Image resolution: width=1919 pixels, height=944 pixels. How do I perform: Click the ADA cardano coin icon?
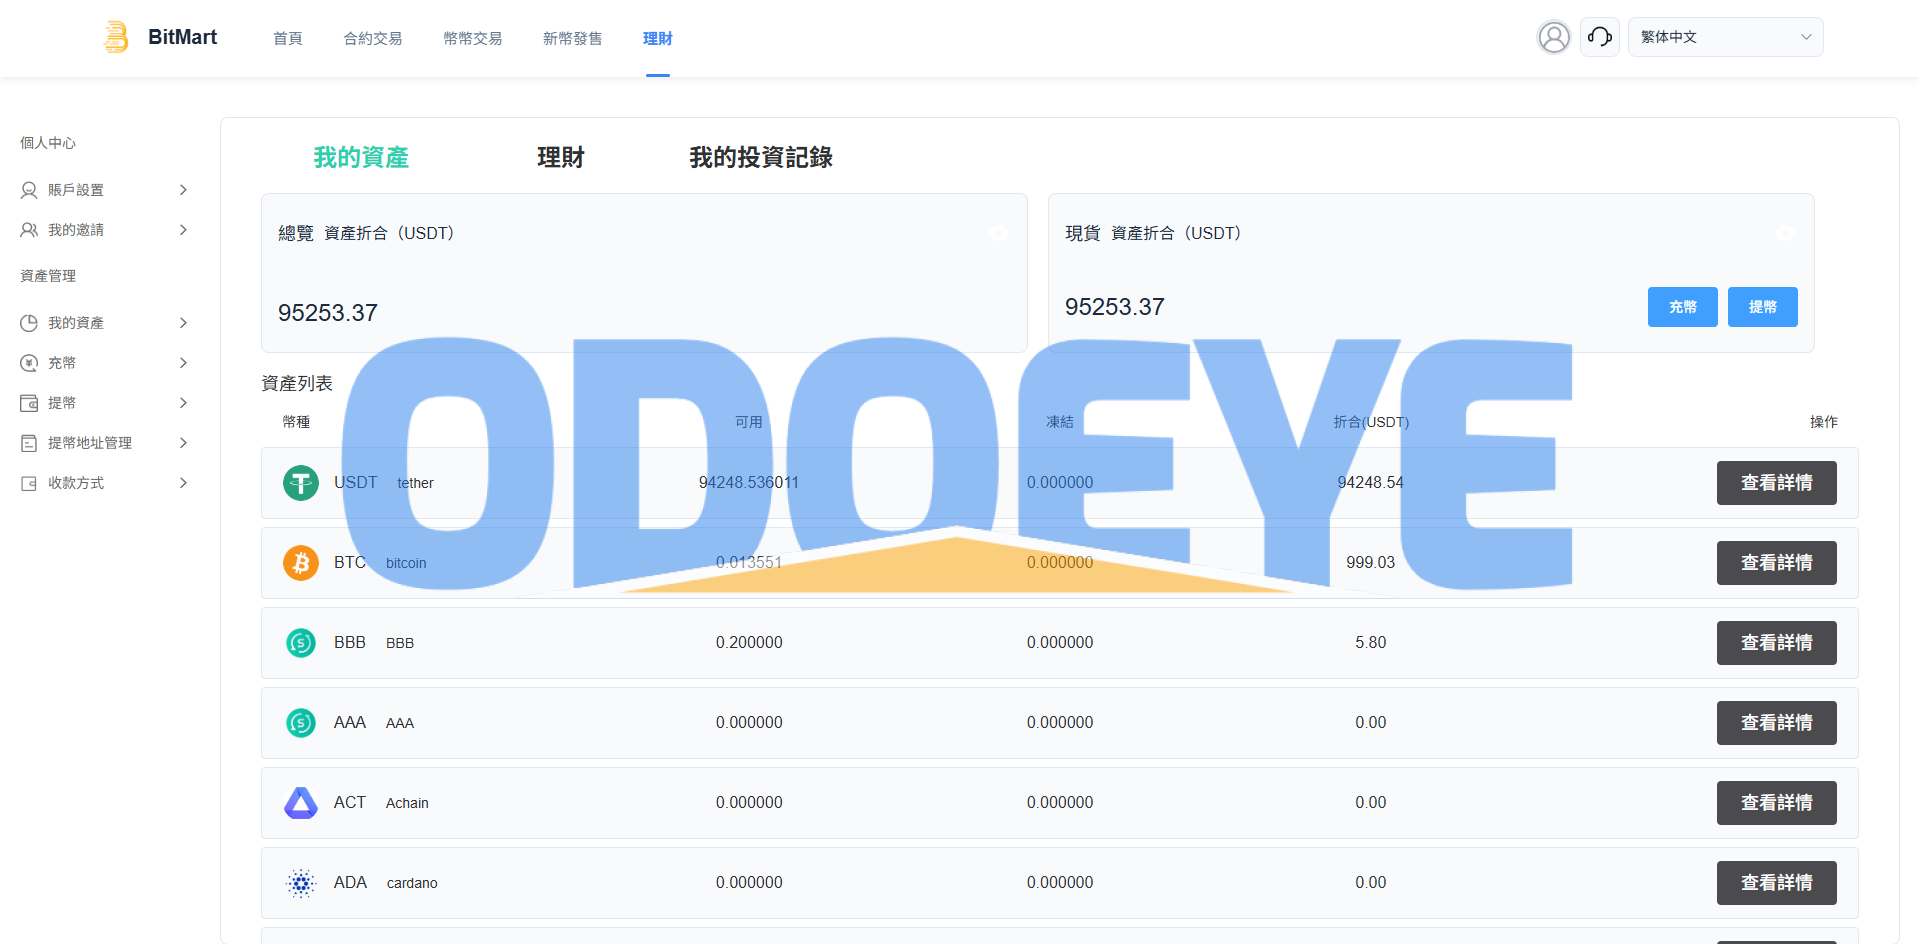point(300,883)
